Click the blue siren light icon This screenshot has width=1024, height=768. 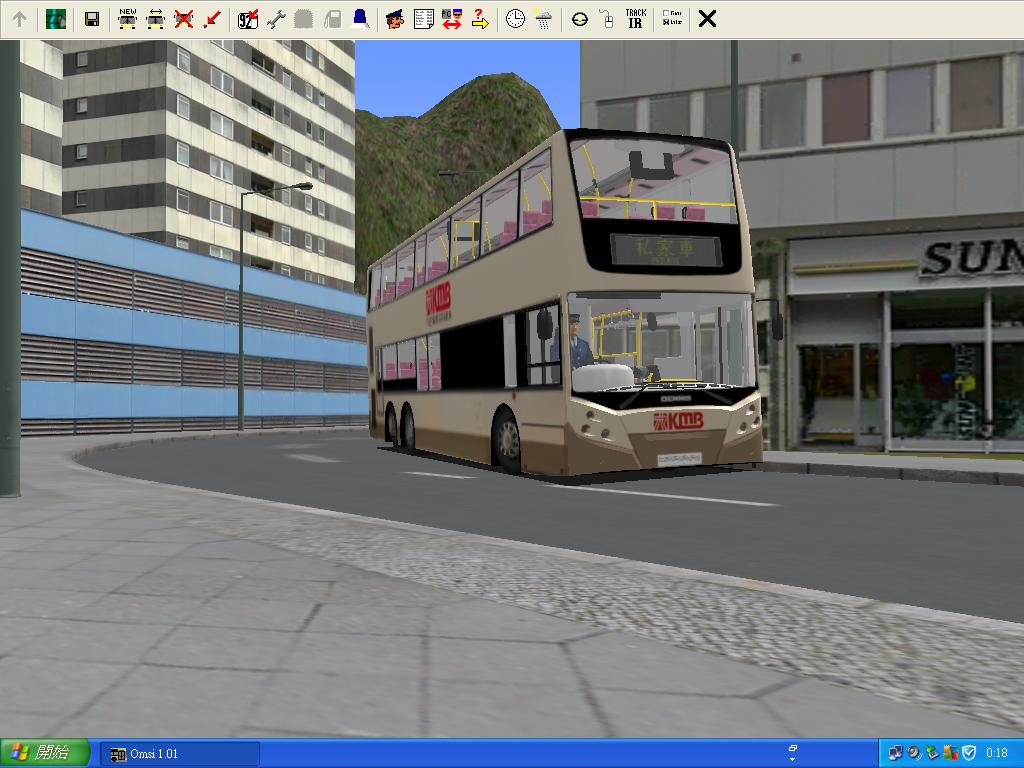click(360, 19)
